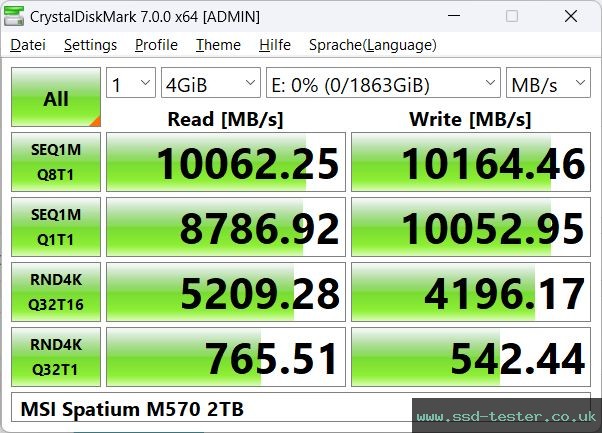Click the CrystalDiskMark app icon in title bar

pos(14,16)
